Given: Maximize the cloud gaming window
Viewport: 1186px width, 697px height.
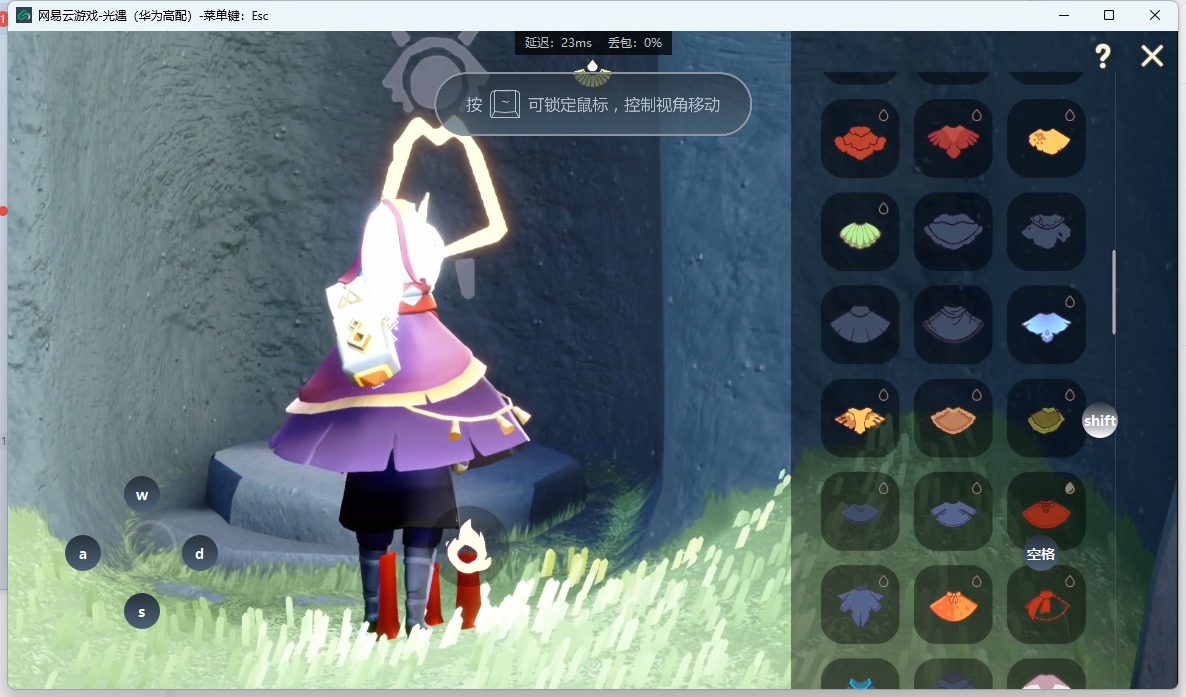Looking at the screenshot, I should point(1109,15).
